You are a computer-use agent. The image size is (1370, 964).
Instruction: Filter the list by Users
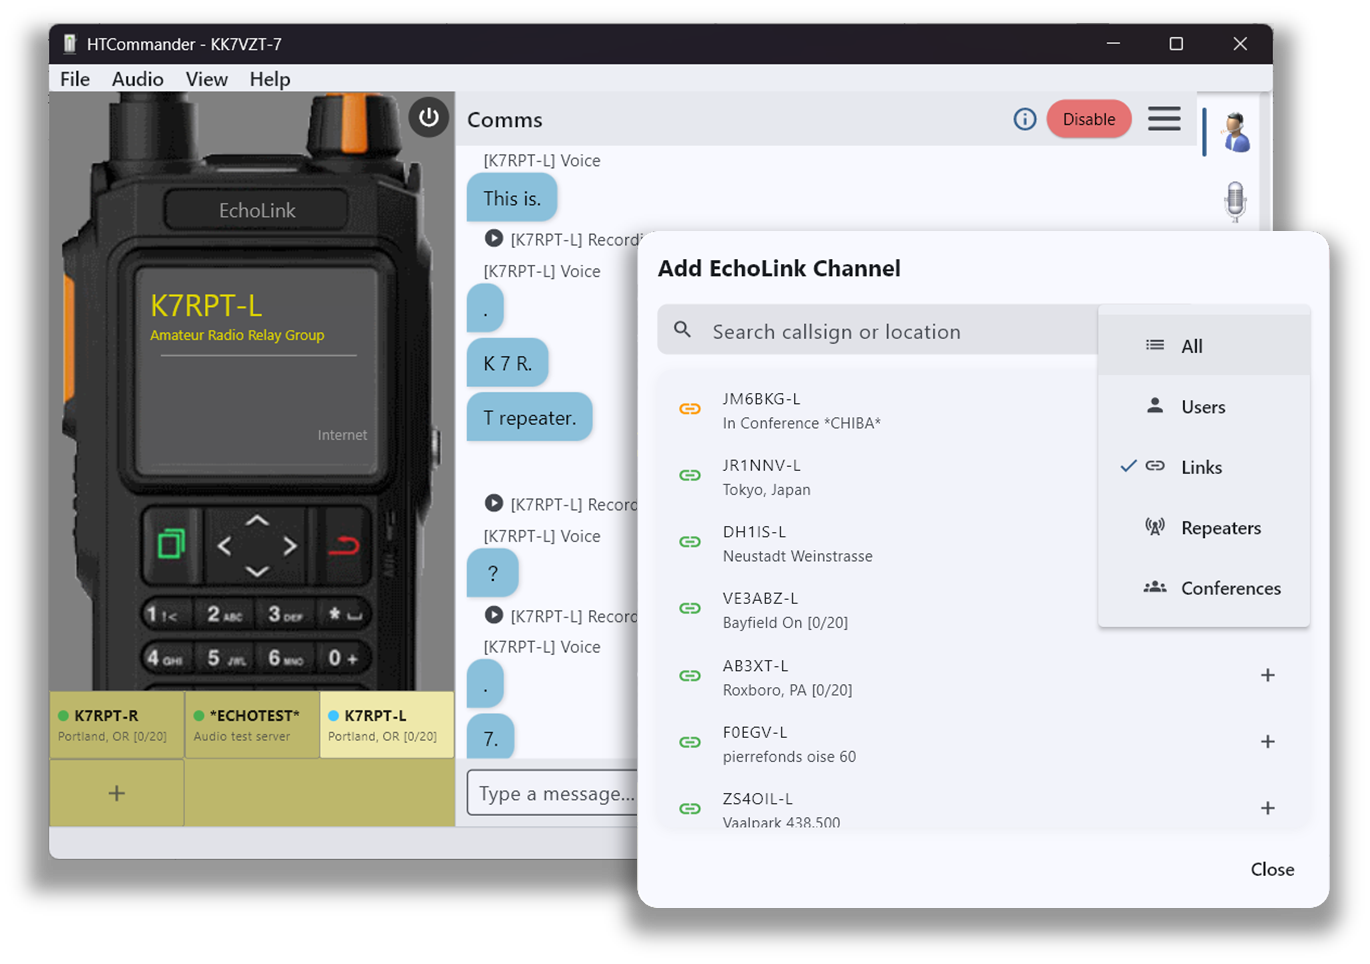(1204, 407)
